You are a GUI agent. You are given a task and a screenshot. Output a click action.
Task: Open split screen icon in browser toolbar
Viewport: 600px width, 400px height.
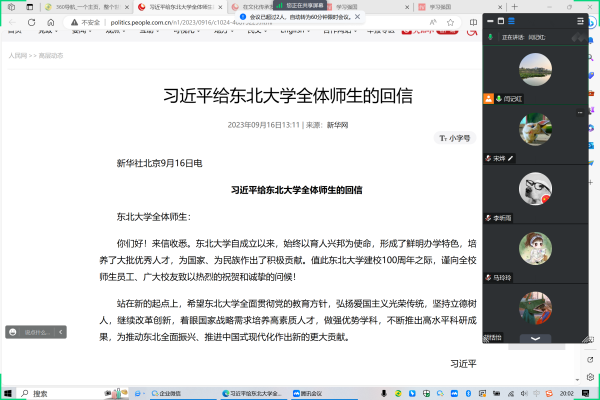(x=473, y=23)
